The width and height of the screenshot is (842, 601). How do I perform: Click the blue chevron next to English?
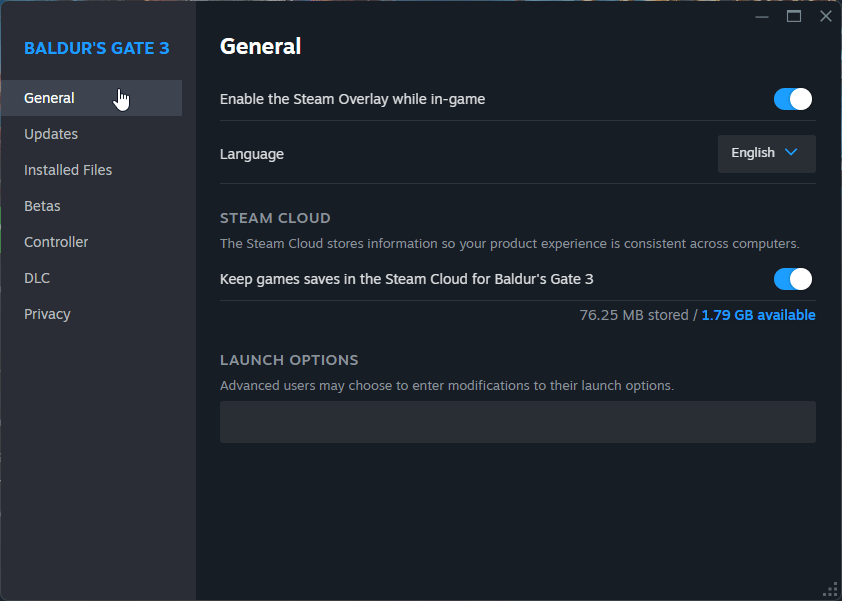(791, 153)
